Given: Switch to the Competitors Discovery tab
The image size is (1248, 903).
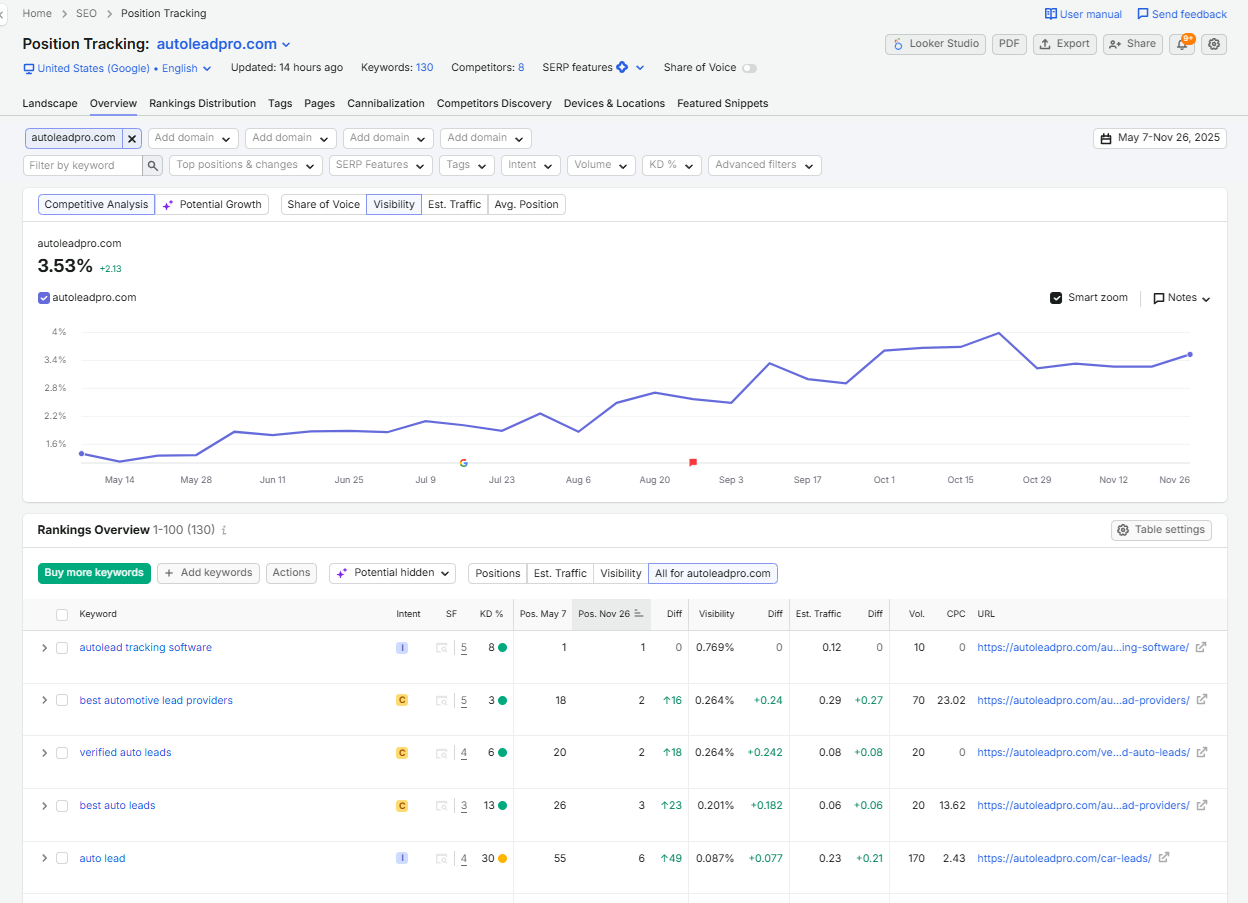Looking at the screenshot, I should click(x=494, y=103).
